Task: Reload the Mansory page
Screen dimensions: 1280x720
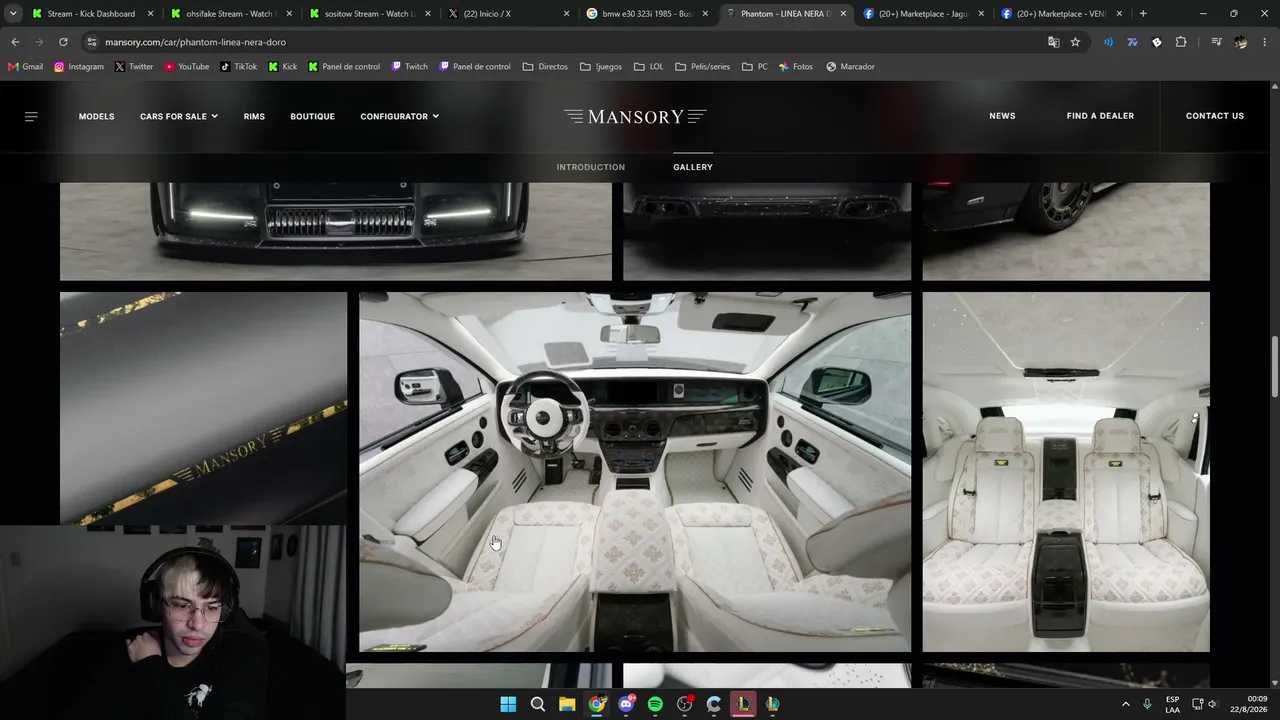Action: tap(63, 42)
